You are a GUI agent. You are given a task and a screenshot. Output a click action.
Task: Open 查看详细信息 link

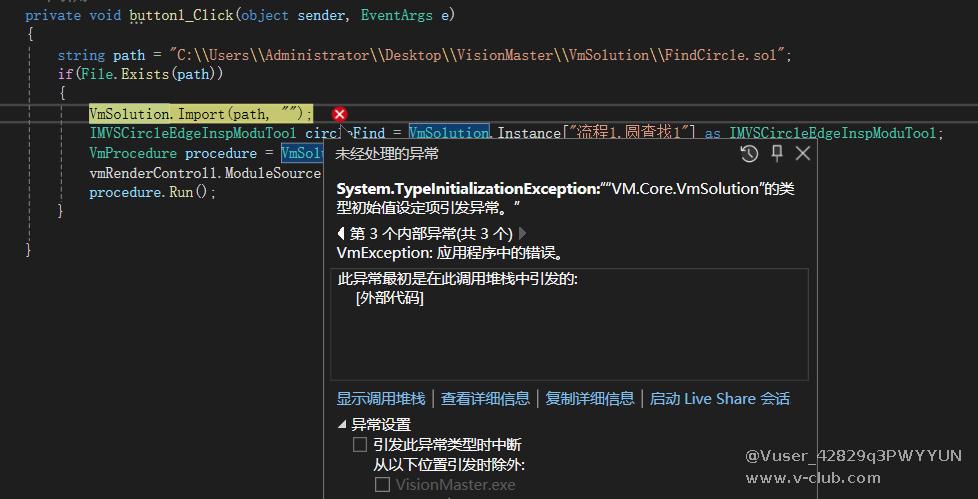[x=485, y=399]
